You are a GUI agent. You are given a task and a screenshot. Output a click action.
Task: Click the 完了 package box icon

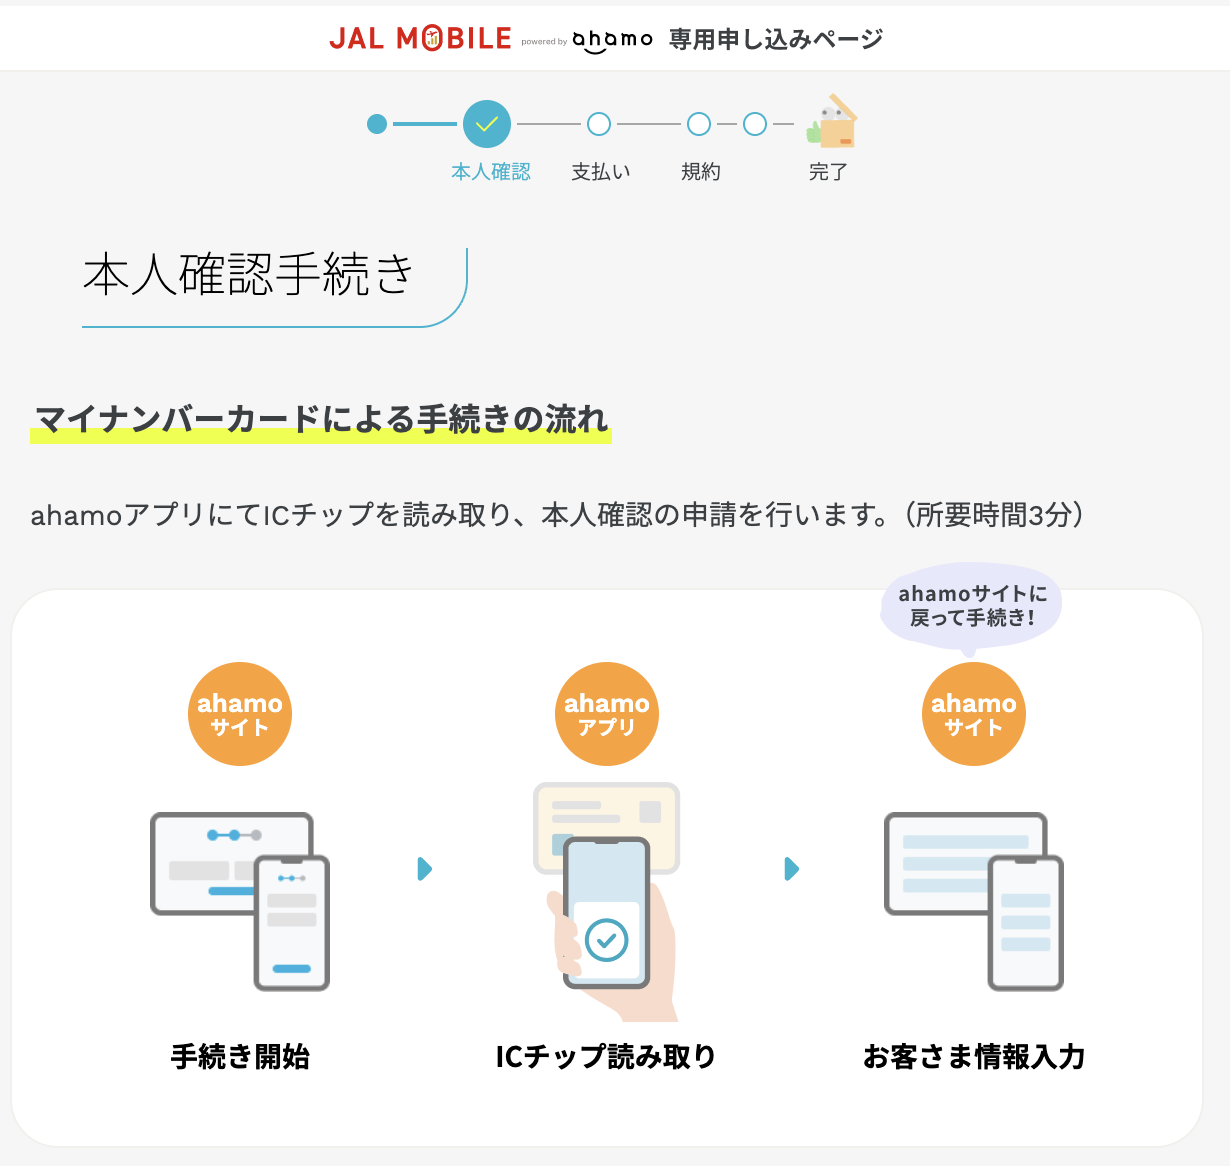click(x=832, y=121)
